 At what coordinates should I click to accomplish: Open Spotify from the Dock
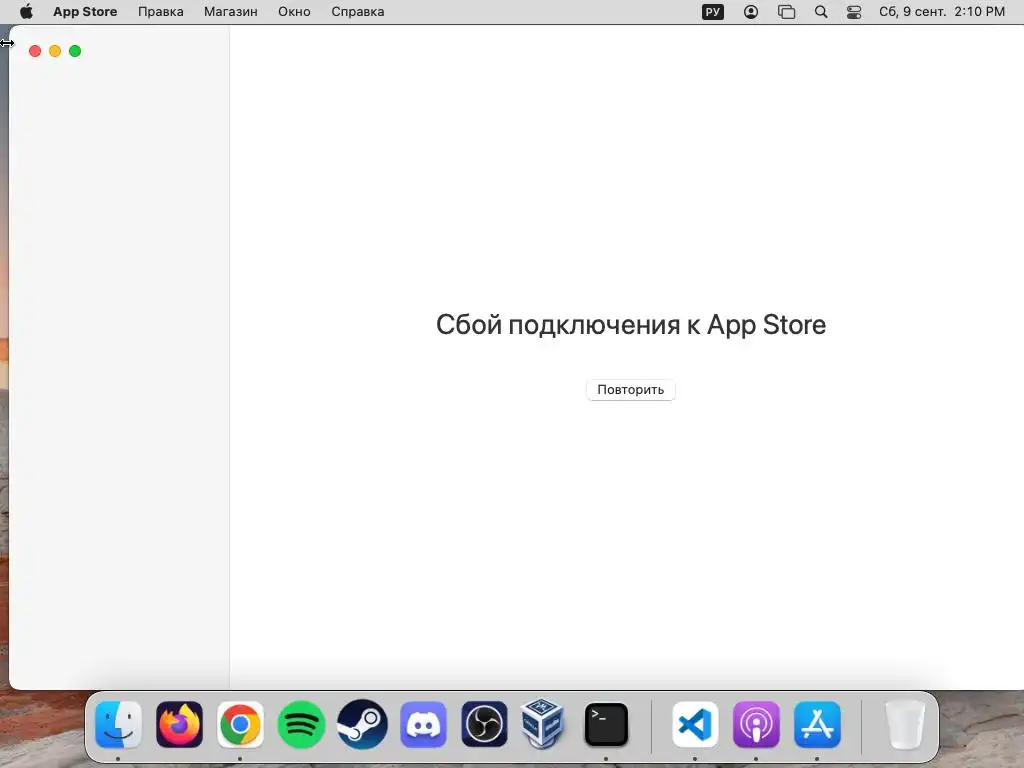coord(301,724)
